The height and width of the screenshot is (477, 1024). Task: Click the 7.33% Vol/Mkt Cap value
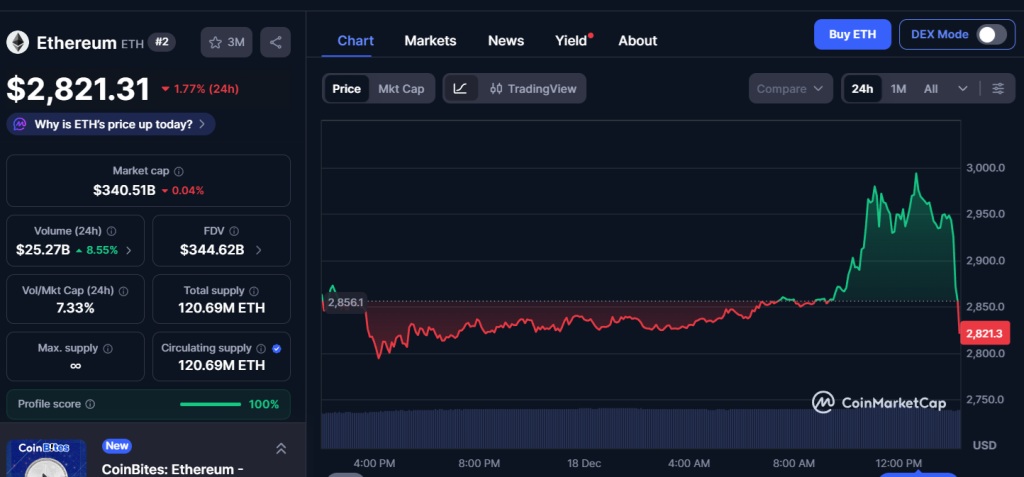pos(75,308)
